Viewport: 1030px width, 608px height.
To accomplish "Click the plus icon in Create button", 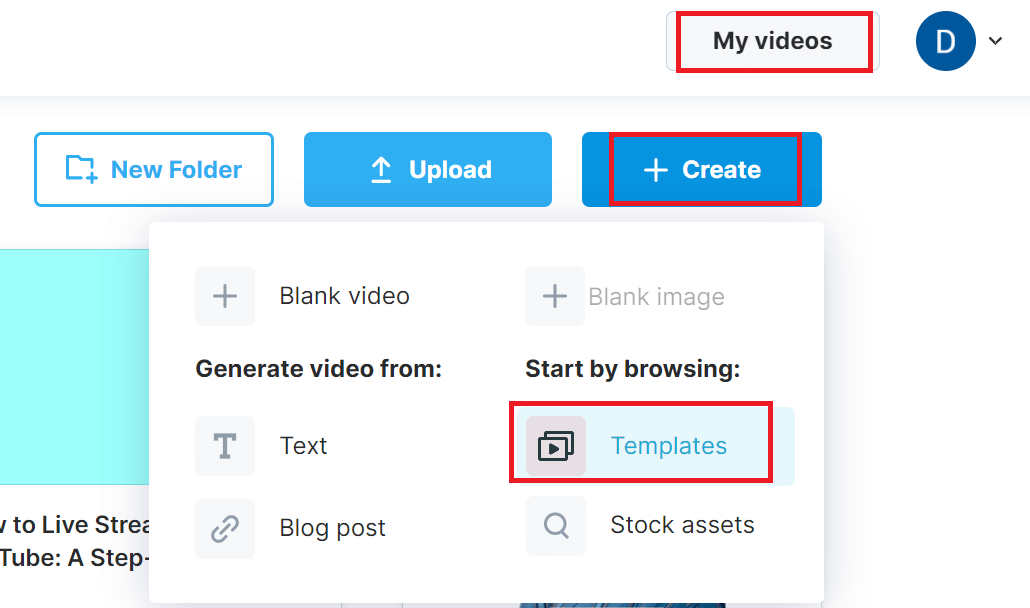I will click(x=656, y=170).
